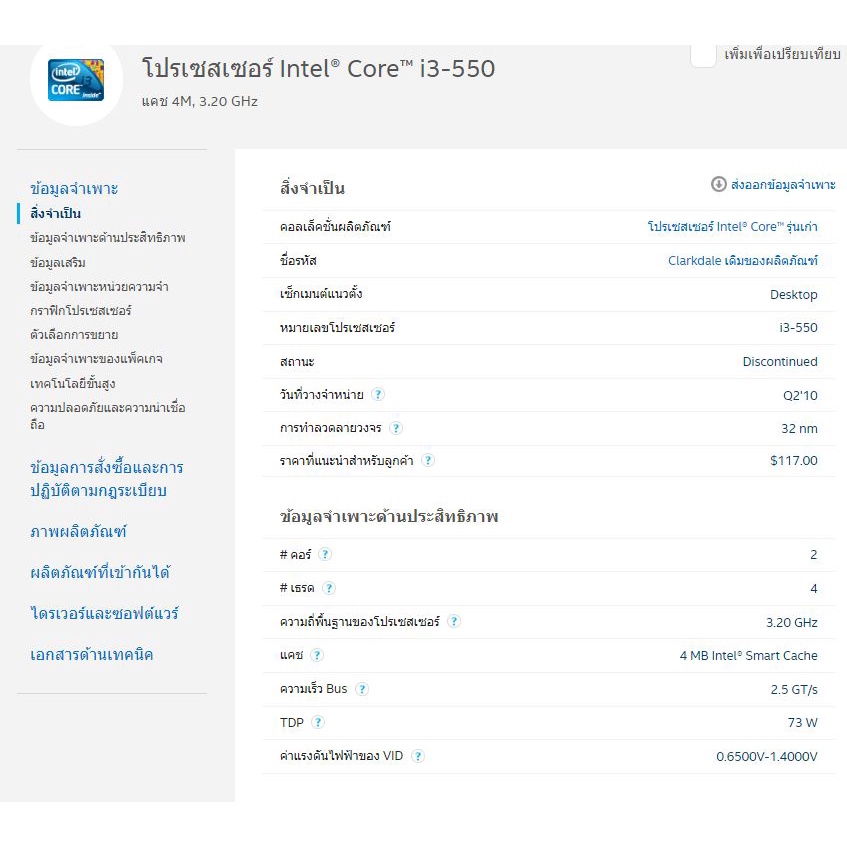847x847 pixels.
Task: Show cache info question mark icon
Action: pyautogui.click(x=317, y=656)
